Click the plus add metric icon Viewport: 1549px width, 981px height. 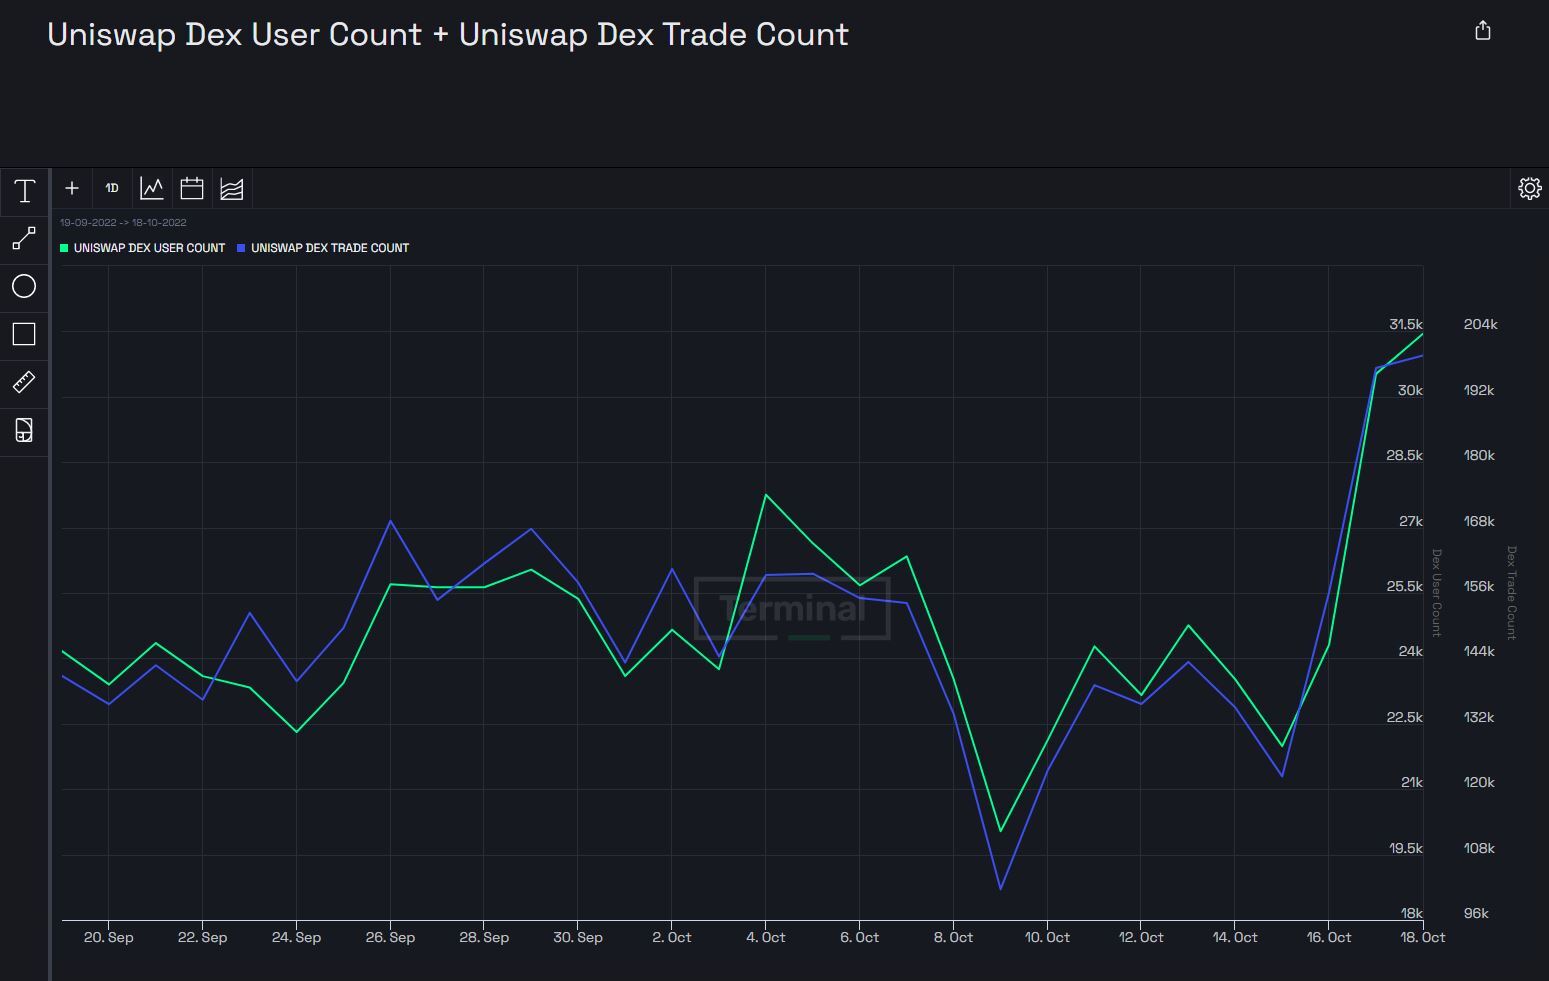(x=72, y=188)
